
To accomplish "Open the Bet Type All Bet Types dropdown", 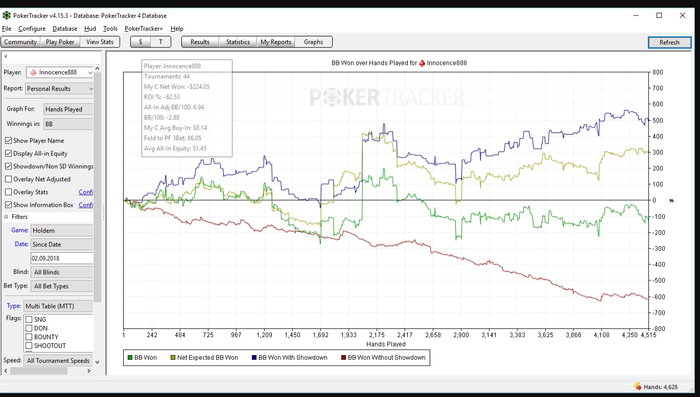I will [x=62, y=286].
